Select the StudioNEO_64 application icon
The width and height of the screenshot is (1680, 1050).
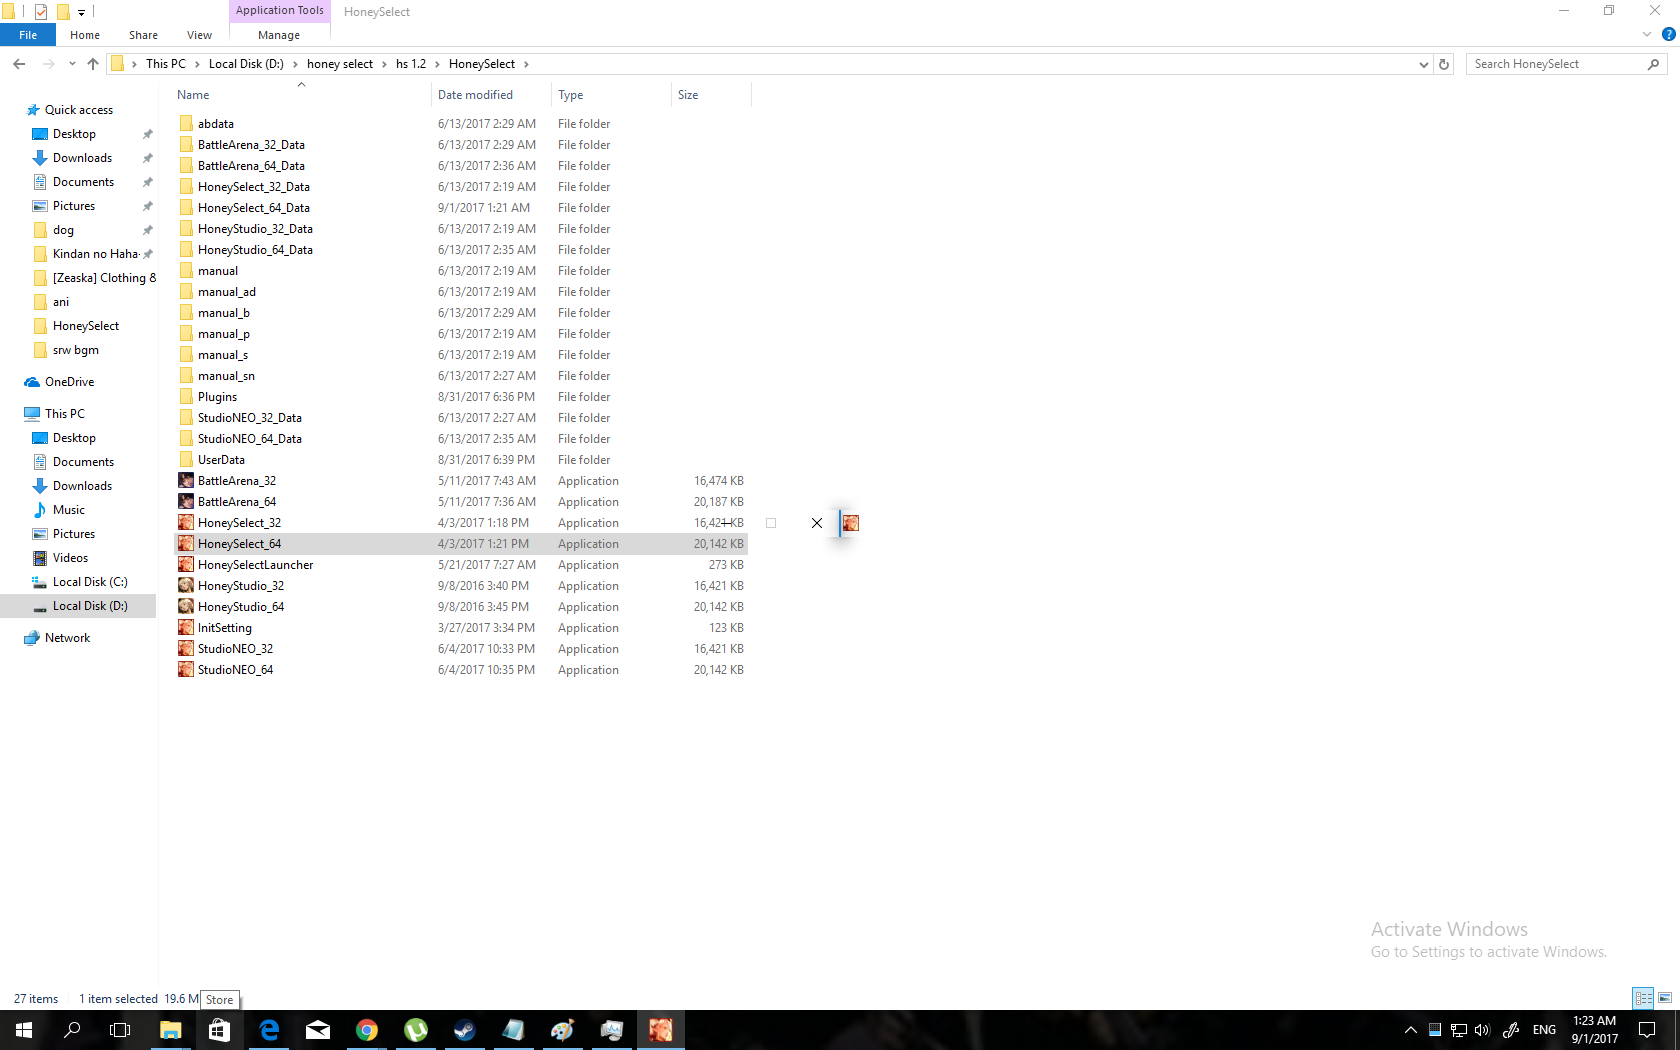pyautogui.click(x=186, y=670)
